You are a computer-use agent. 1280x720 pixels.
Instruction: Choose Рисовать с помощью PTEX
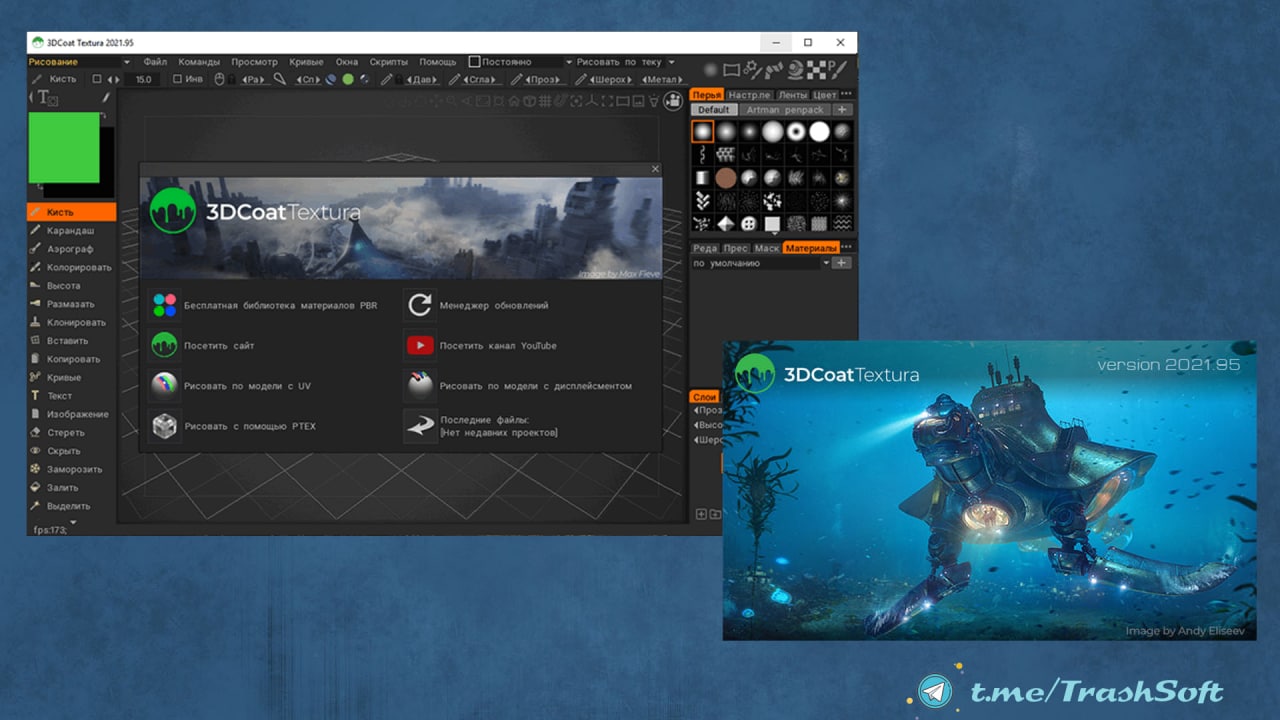point(233,426)
